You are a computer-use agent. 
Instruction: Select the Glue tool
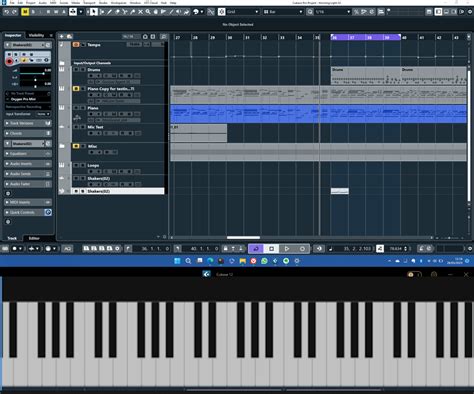(x=133, y=12)
